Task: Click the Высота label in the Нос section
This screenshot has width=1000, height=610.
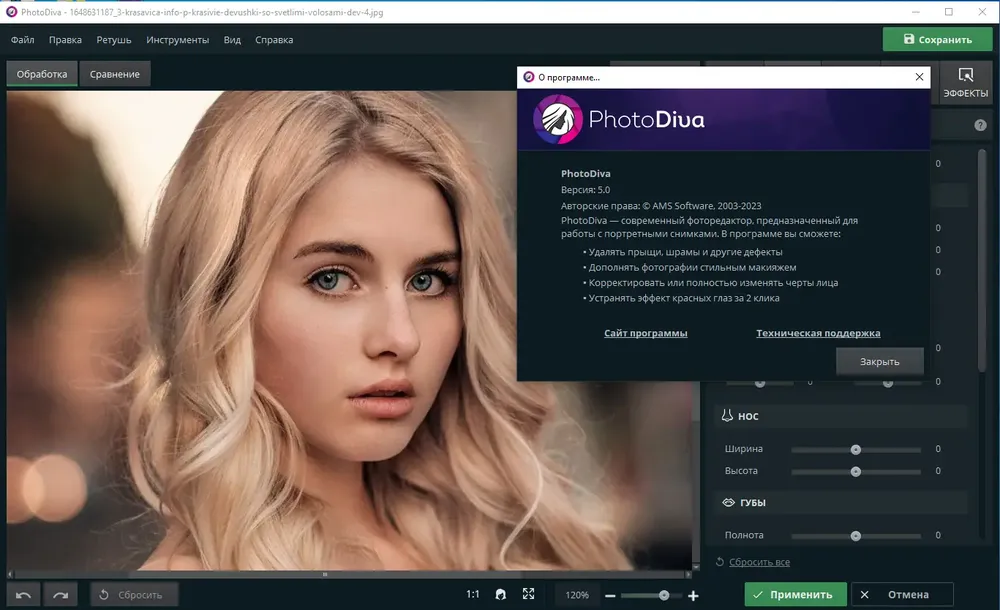Action: tap(741, 470)
